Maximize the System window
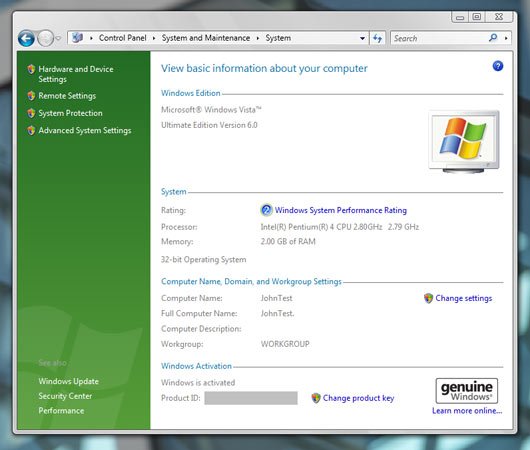 coord(477,17)
